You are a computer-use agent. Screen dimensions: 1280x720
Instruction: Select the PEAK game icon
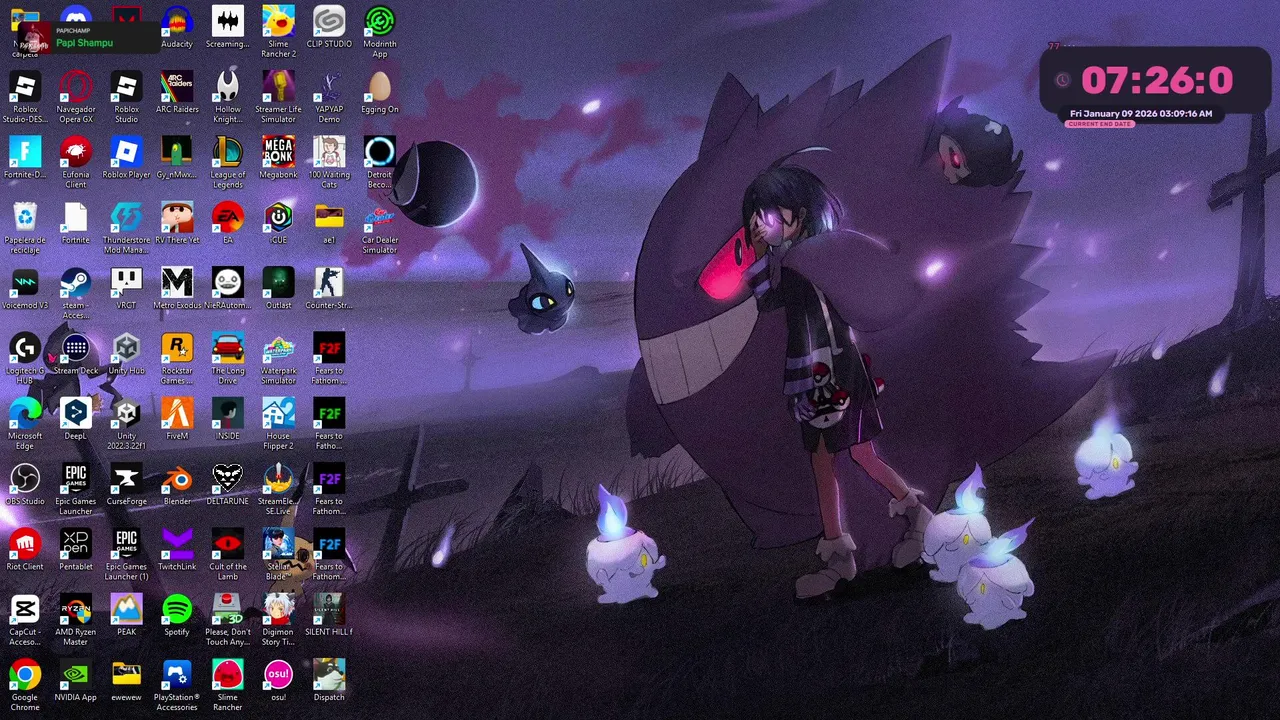(x=126, y=609)
